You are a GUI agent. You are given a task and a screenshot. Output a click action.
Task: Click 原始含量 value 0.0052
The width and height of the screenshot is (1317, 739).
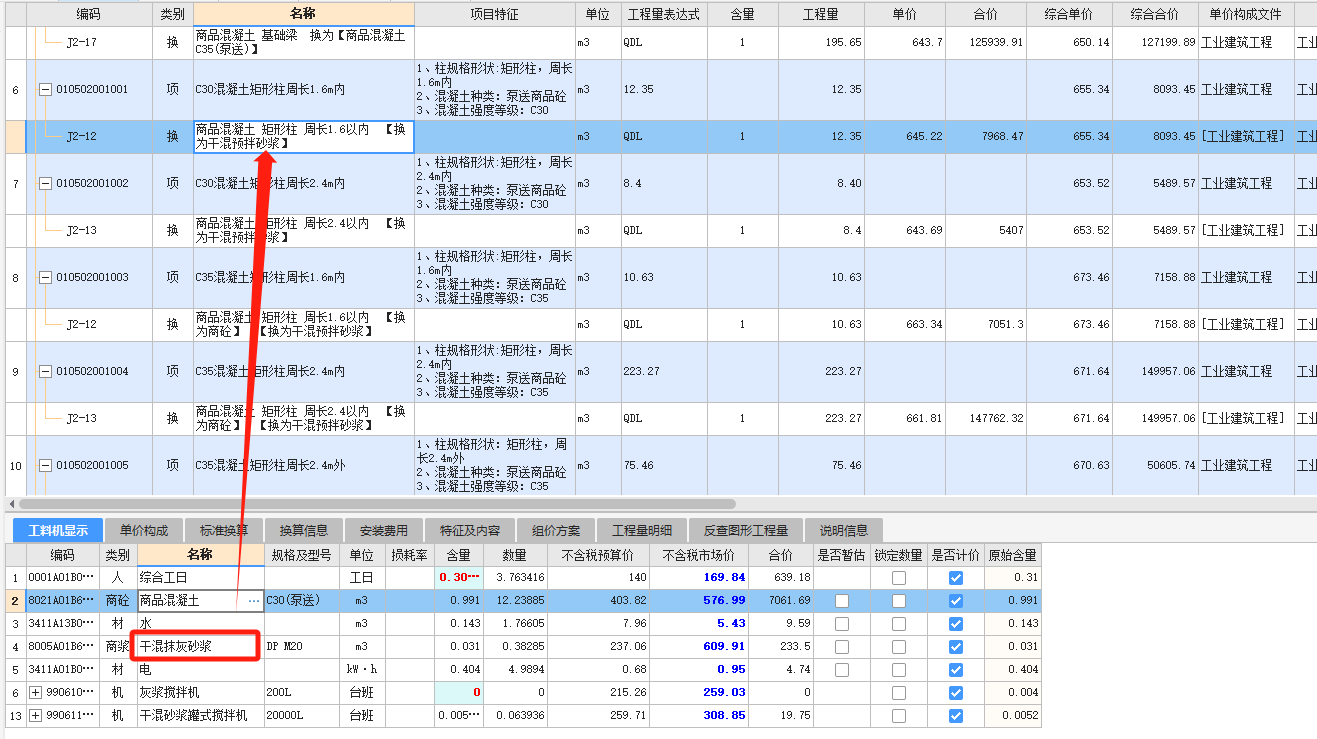(1012, 716)
